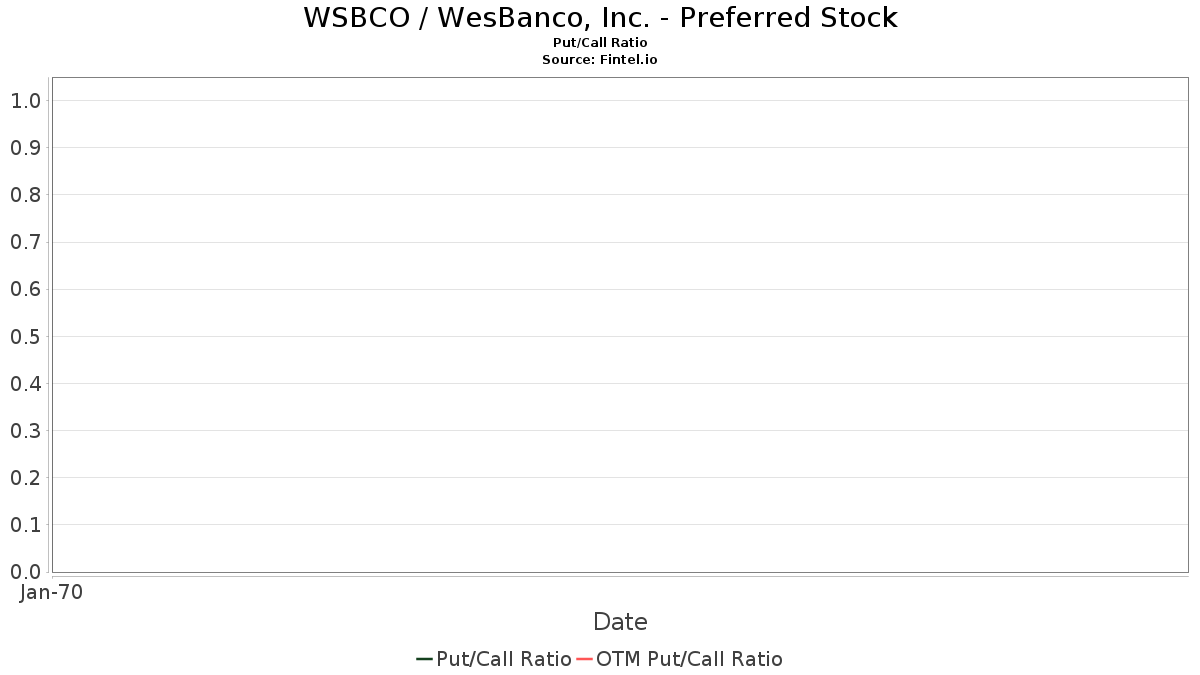Click the Jan-70 x-axis tick label
The width and height of the screenshot is (1200, 675).
tap(51, 592)
